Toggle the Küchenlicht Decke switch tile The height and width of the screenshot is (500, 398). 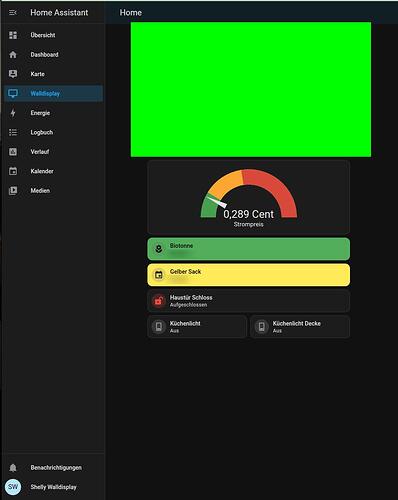click(x=300, y=327)
